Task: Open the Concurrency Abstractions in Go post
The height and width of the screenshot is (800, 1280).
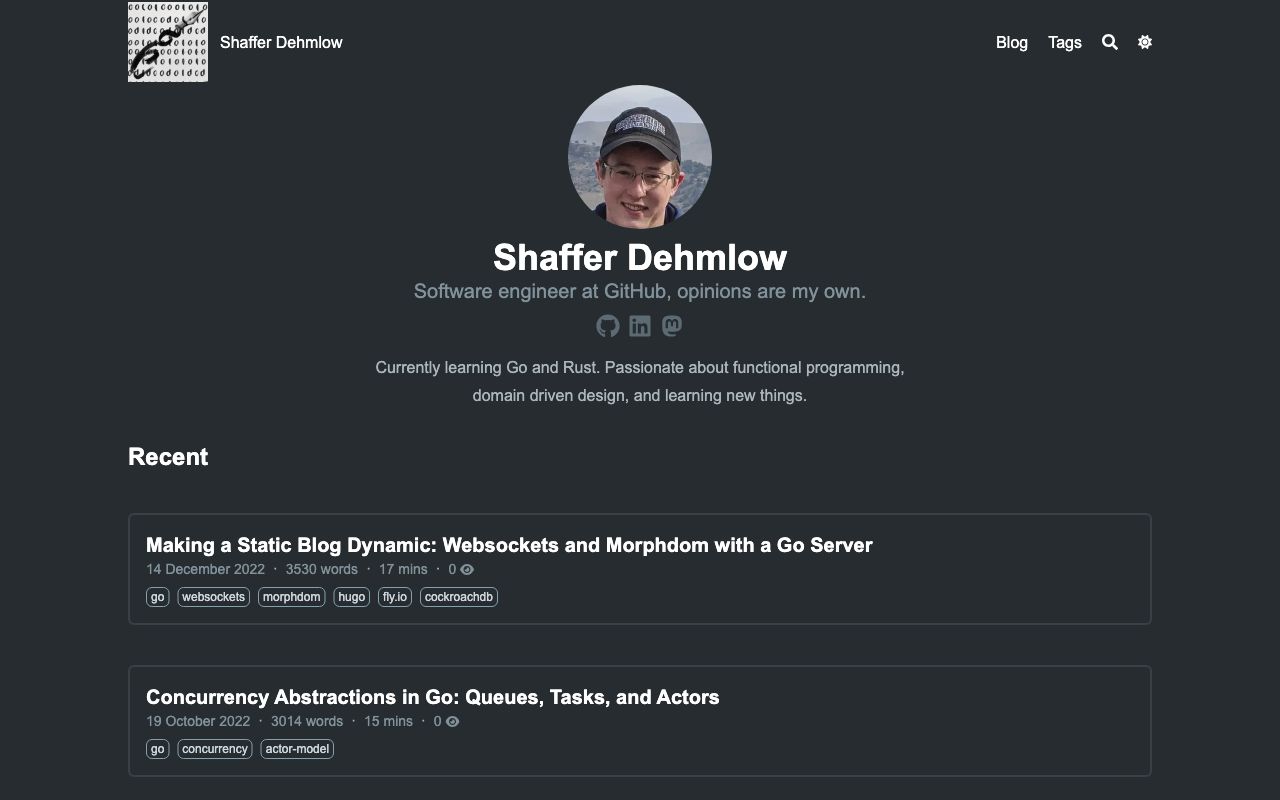Action: (432, 697)
